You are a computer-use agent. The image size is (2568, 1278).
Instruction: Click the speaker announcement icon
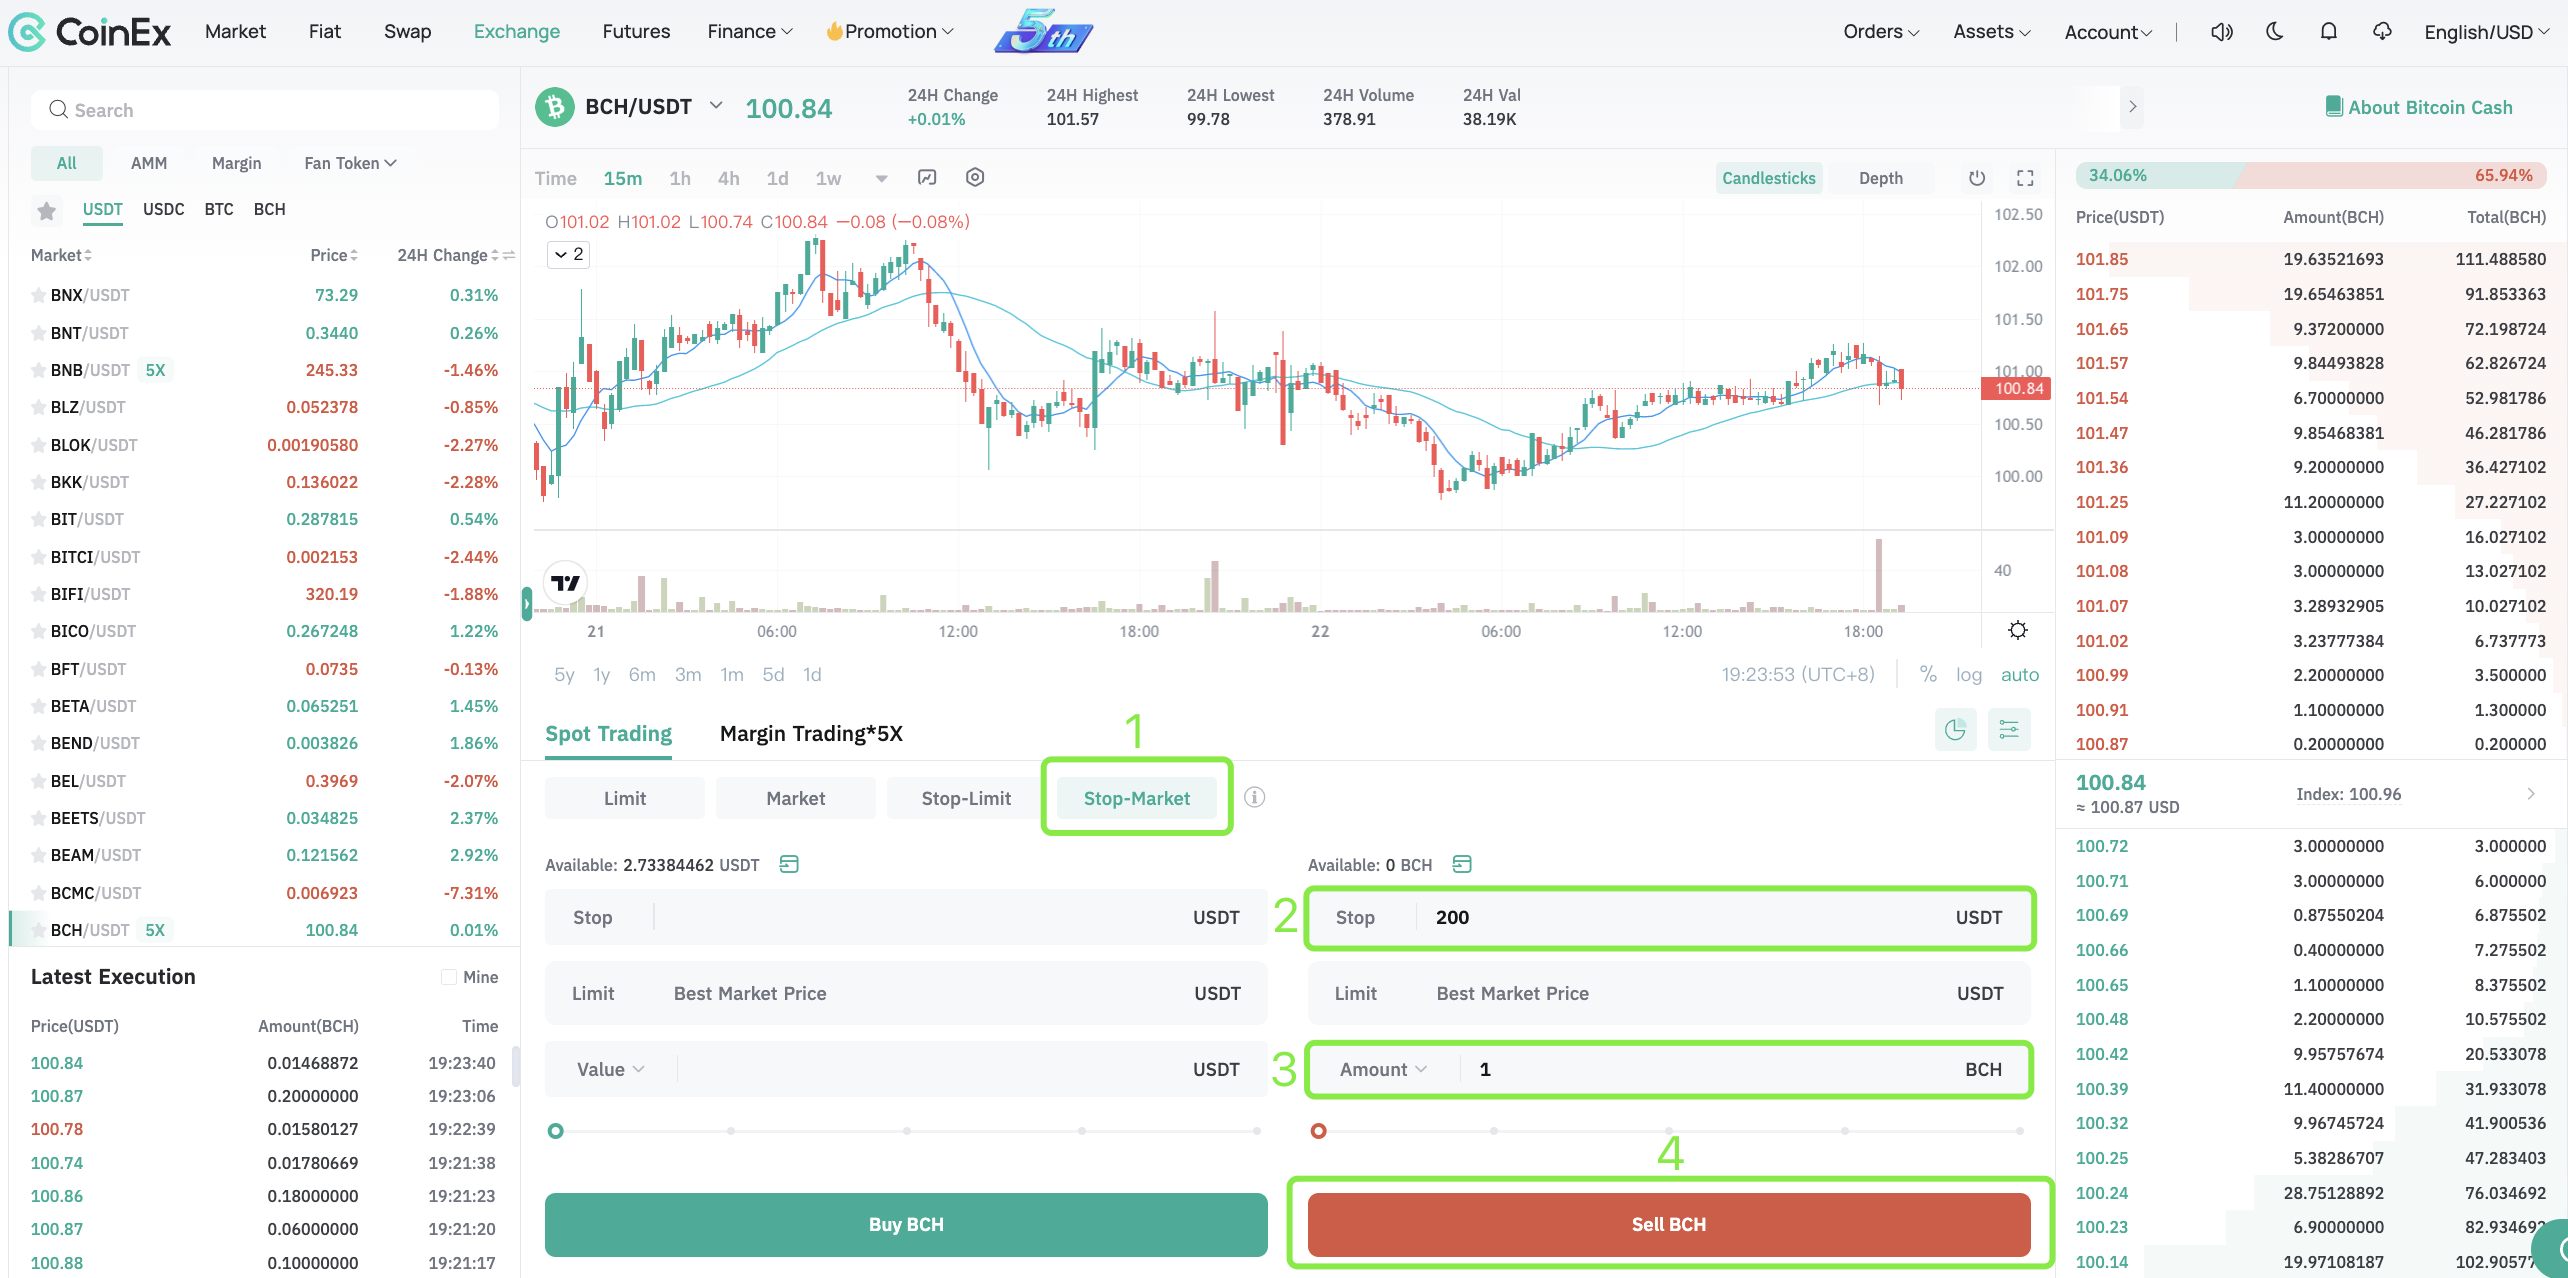pos(2221,32)
